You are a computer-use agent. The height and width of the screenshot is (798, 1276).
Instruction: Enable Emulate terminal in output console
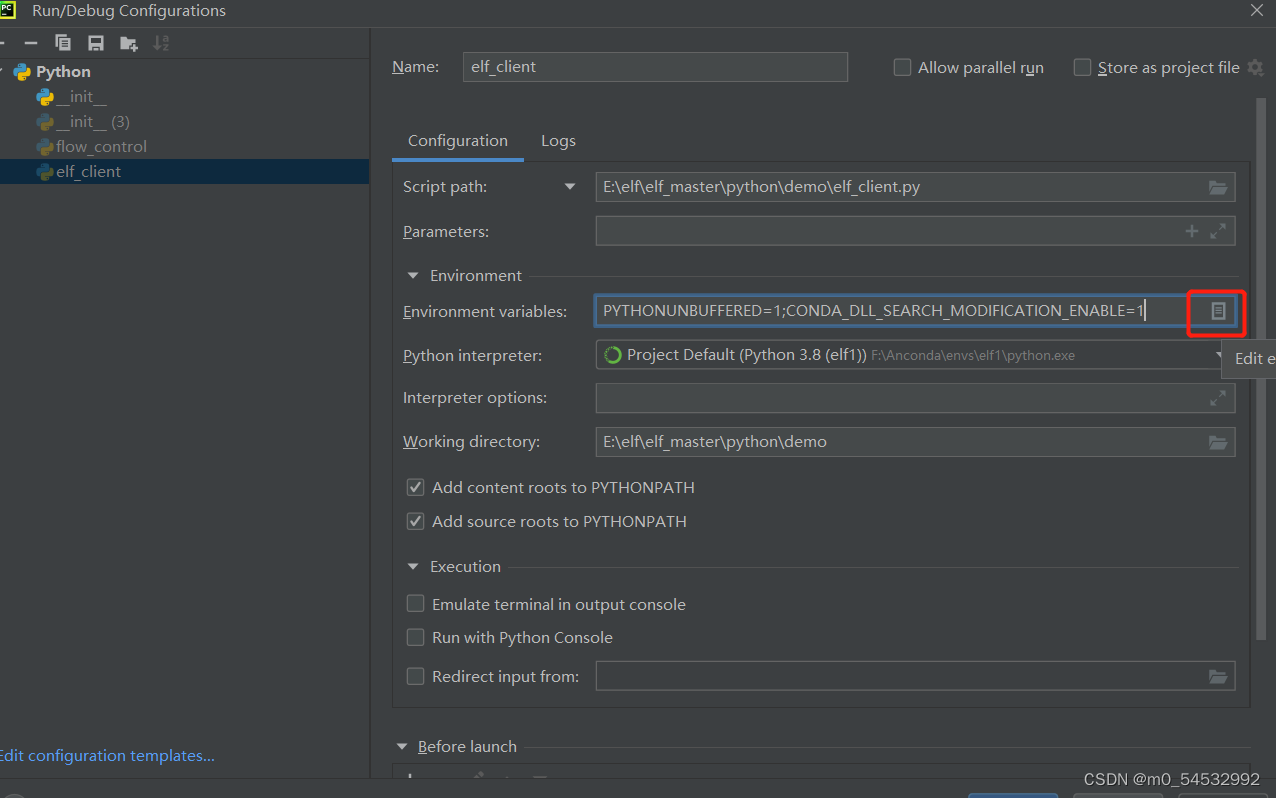[x=415, y=604]
